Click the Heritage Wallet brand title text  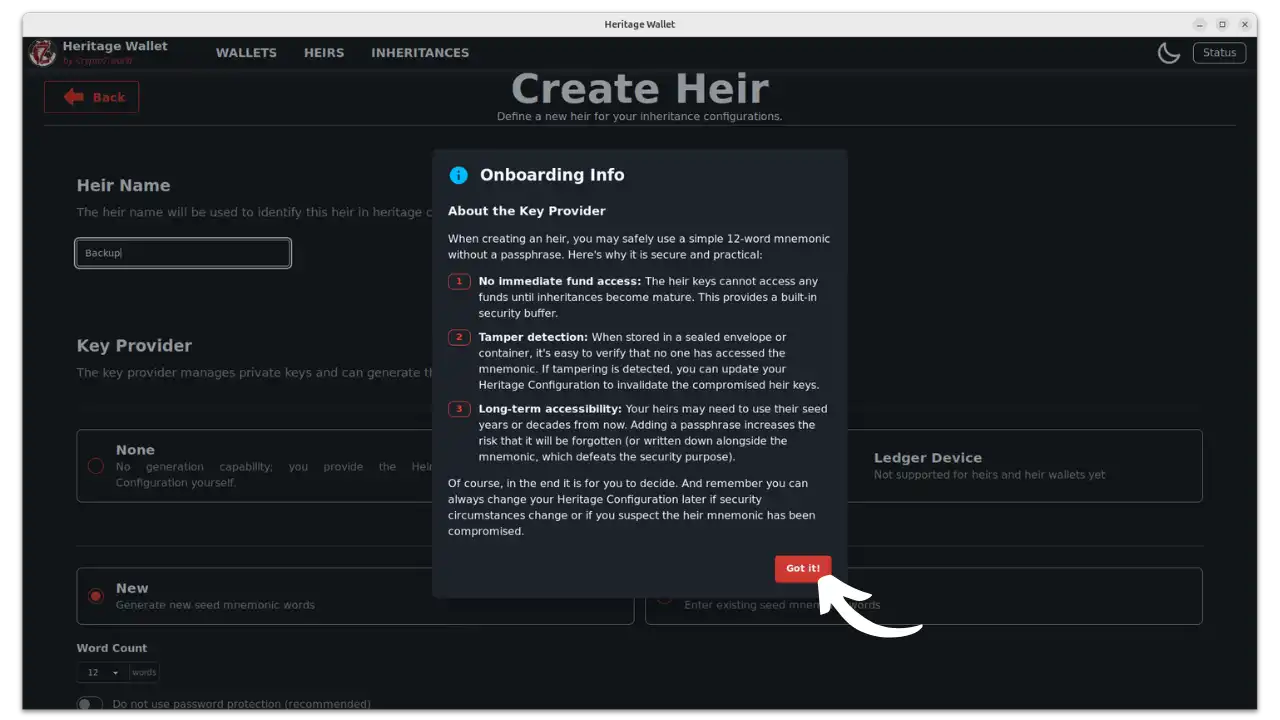(x=115, y=46)
